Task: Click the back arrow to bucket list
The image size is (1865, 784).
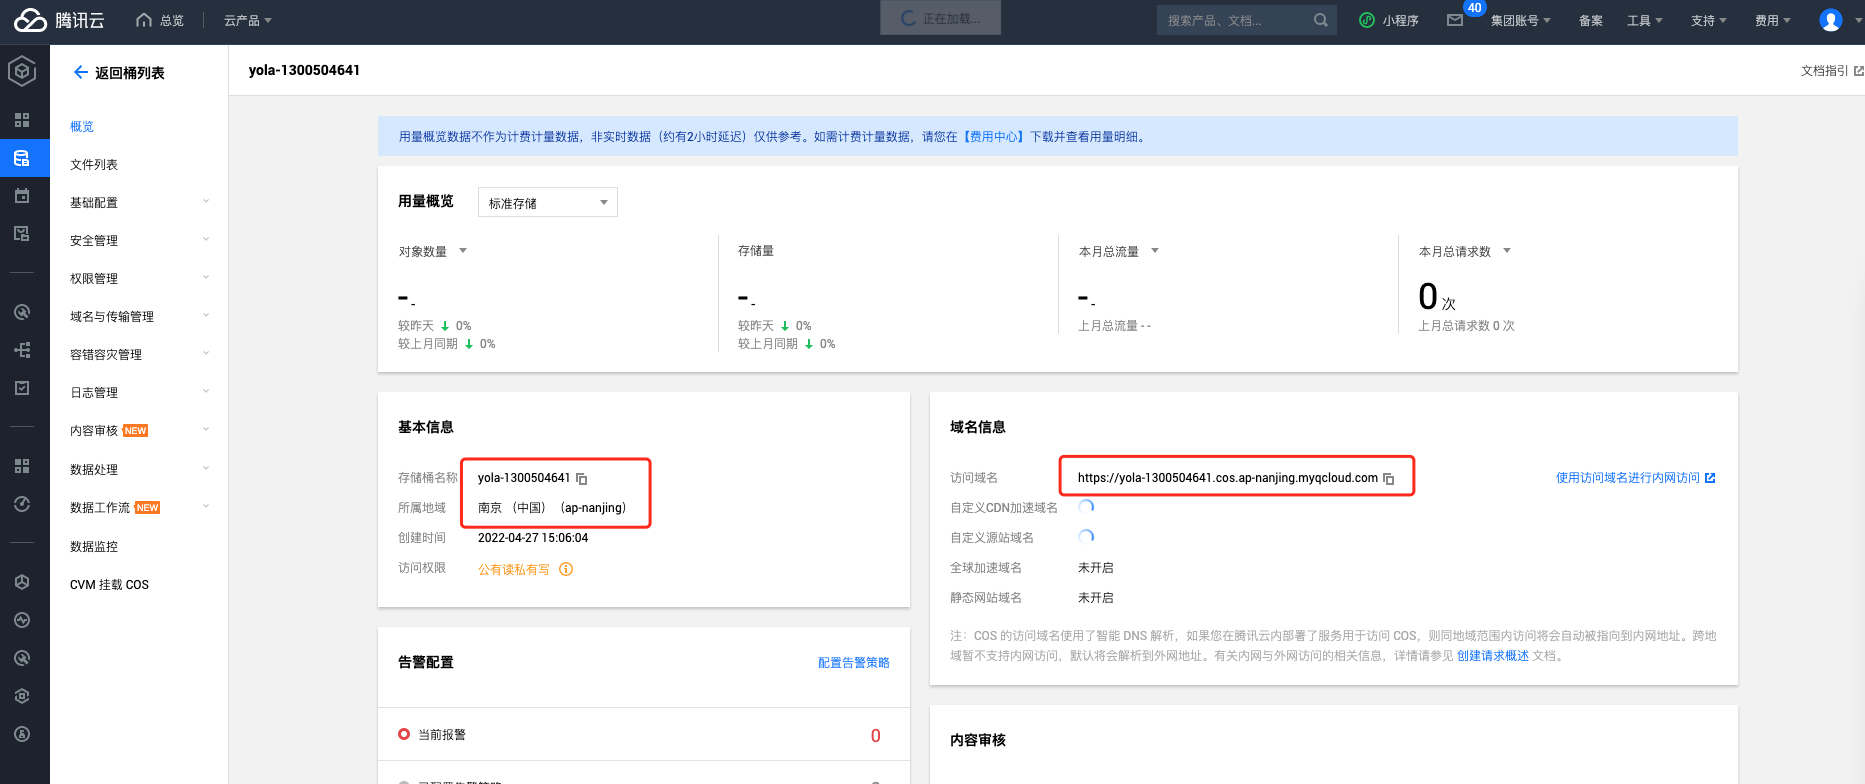Action: point(81,72)
